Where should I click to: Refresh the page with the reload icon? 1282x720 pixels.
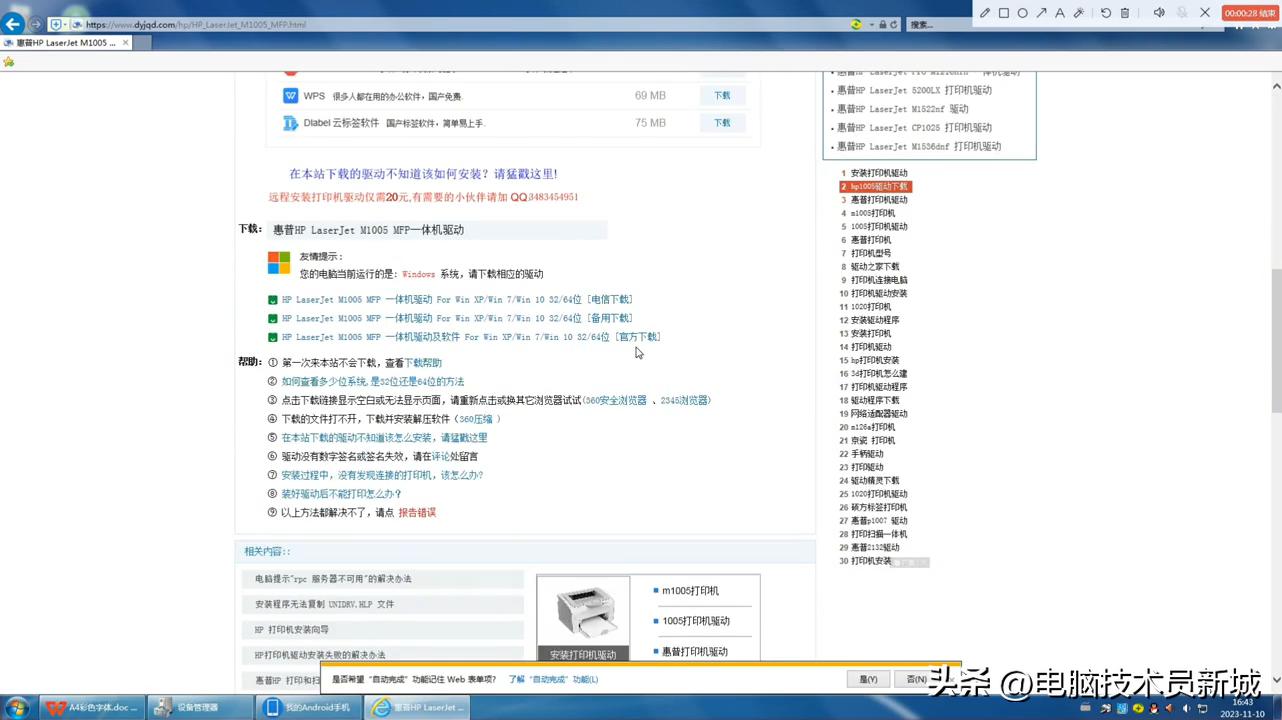pyautogui.click(x=893, y=25)
